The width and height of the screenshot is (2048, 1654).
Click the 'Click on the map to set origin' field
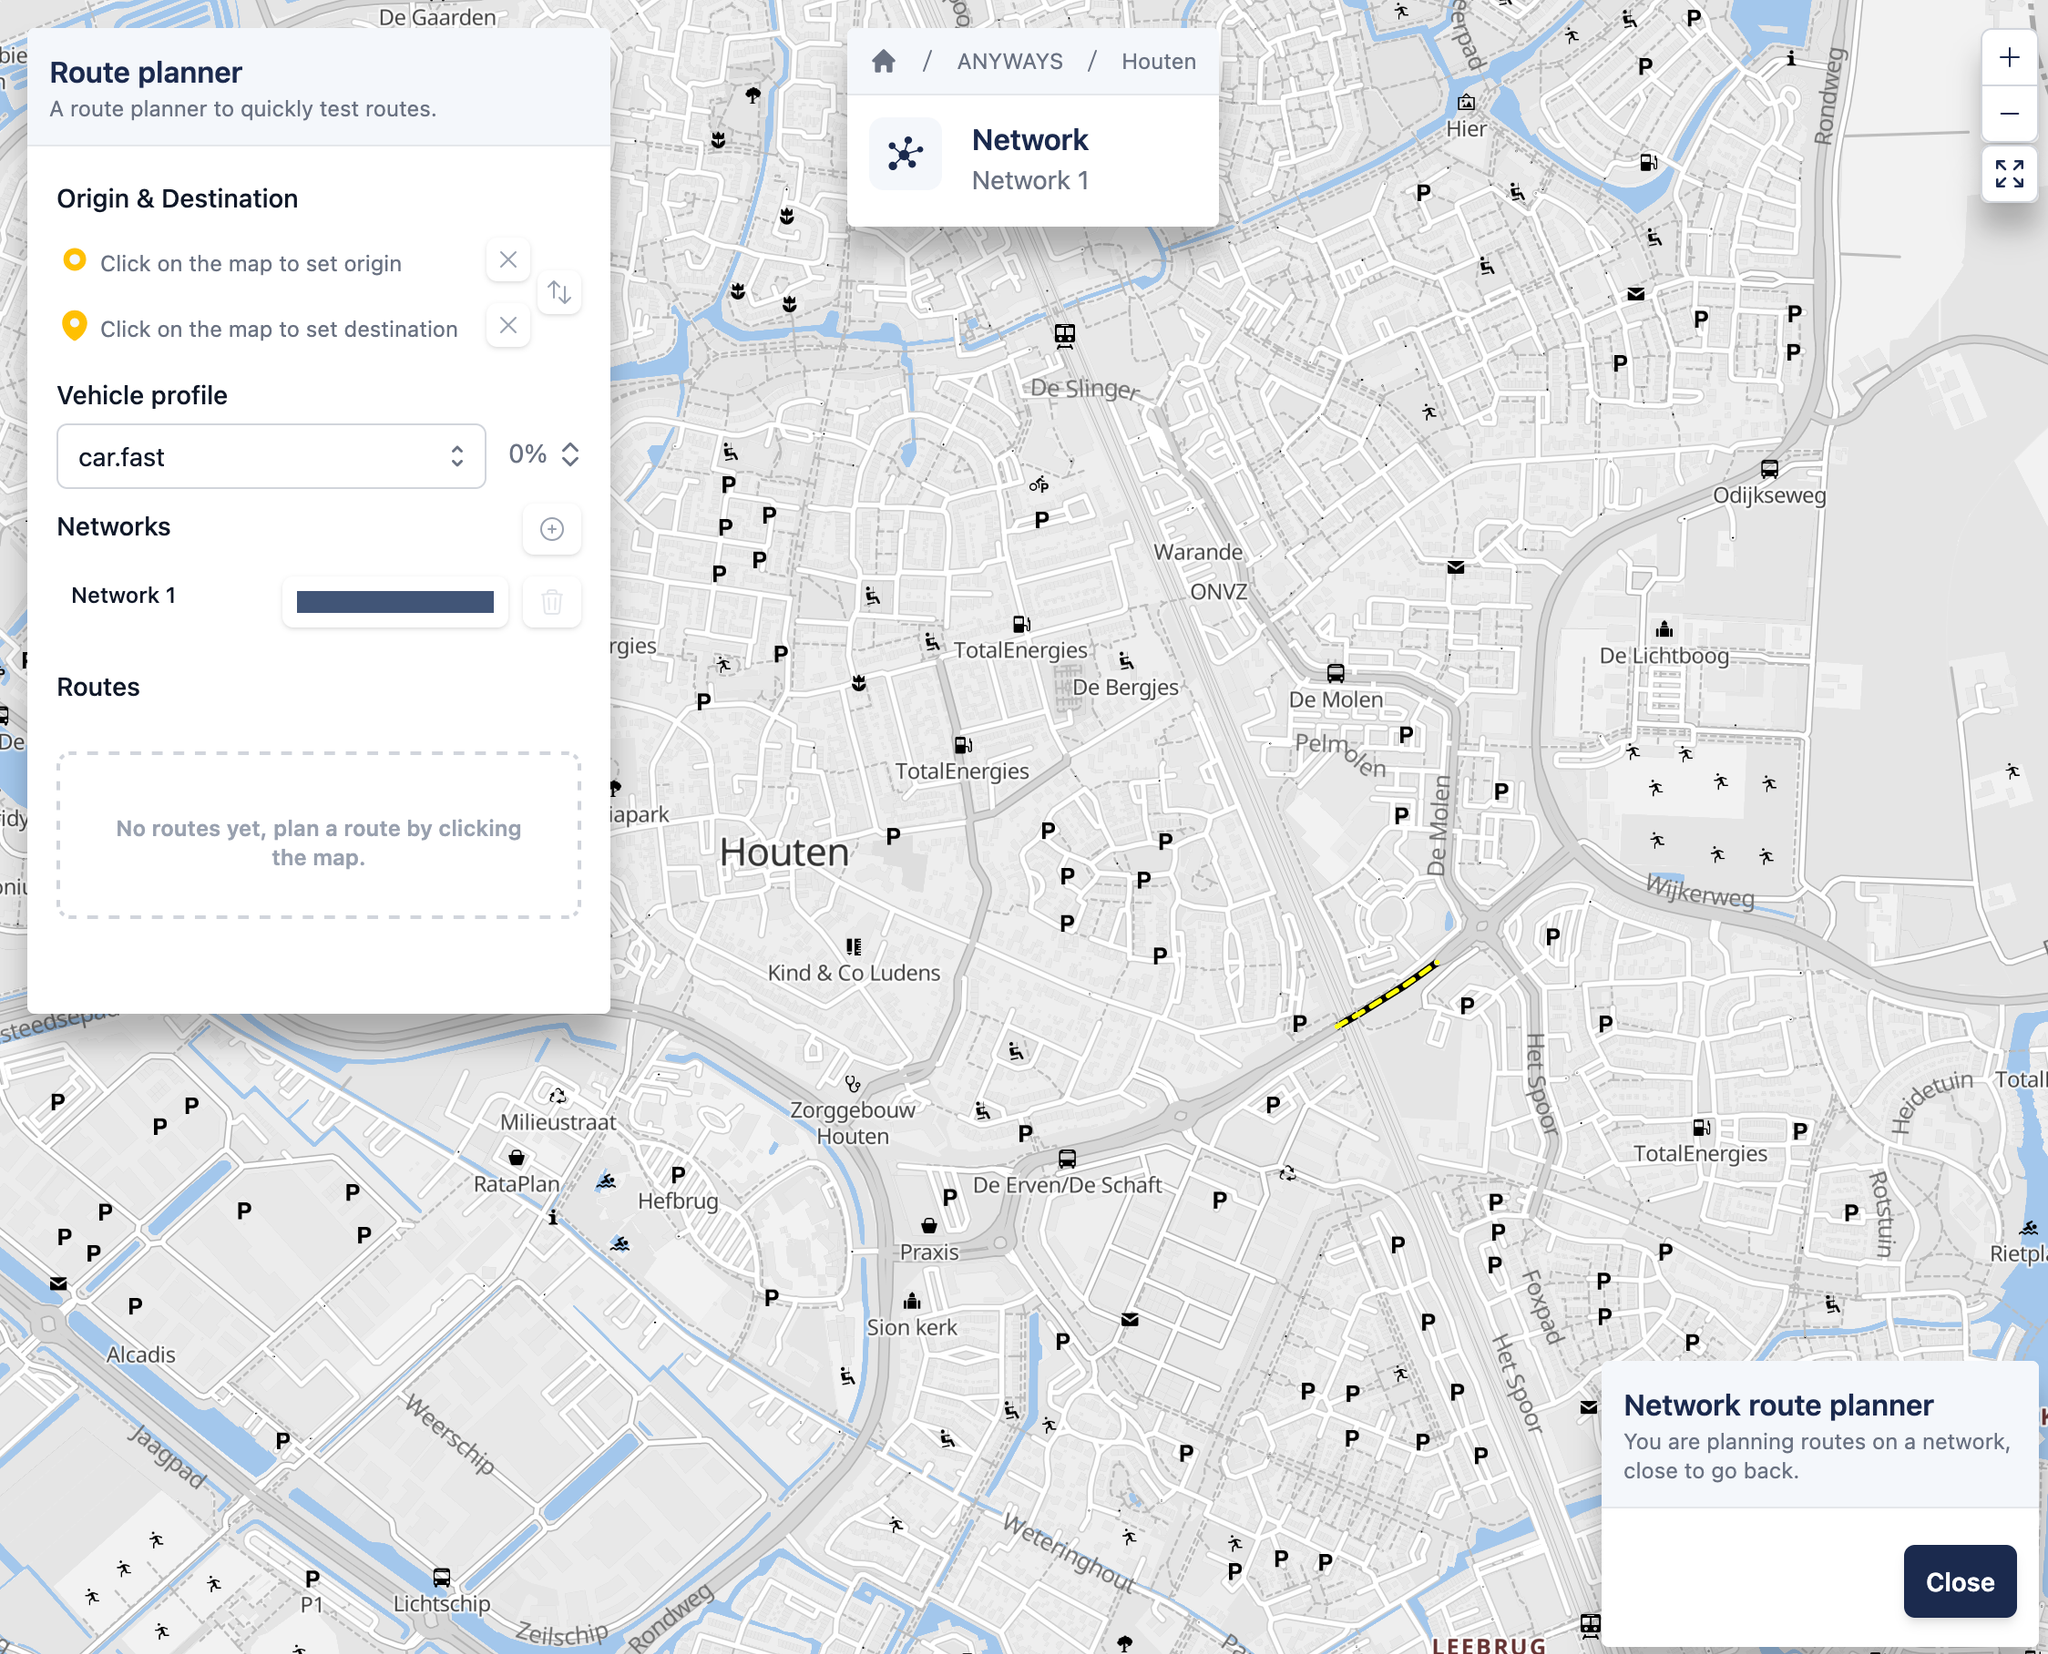tap(250, 262)
